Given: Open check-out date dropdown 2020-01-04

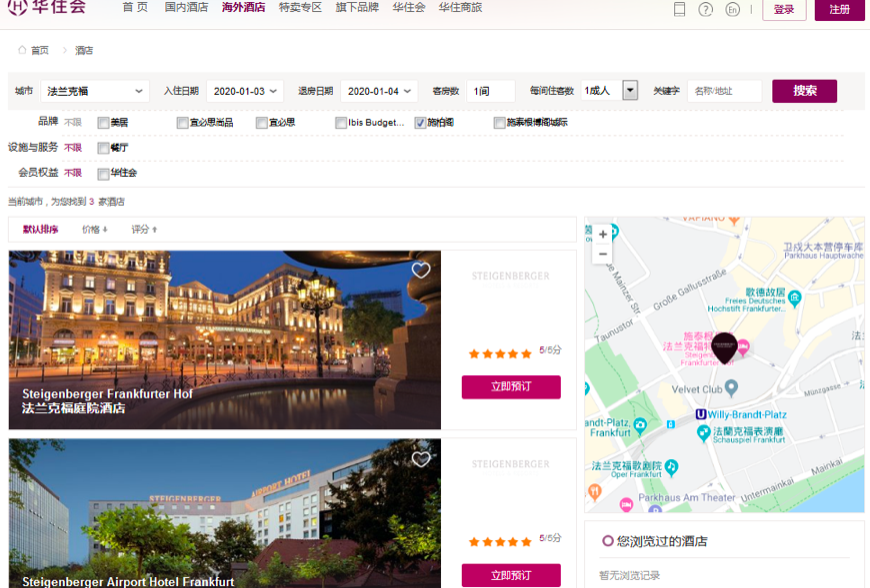Looking at the screenshot, I should tap(379, 91).
